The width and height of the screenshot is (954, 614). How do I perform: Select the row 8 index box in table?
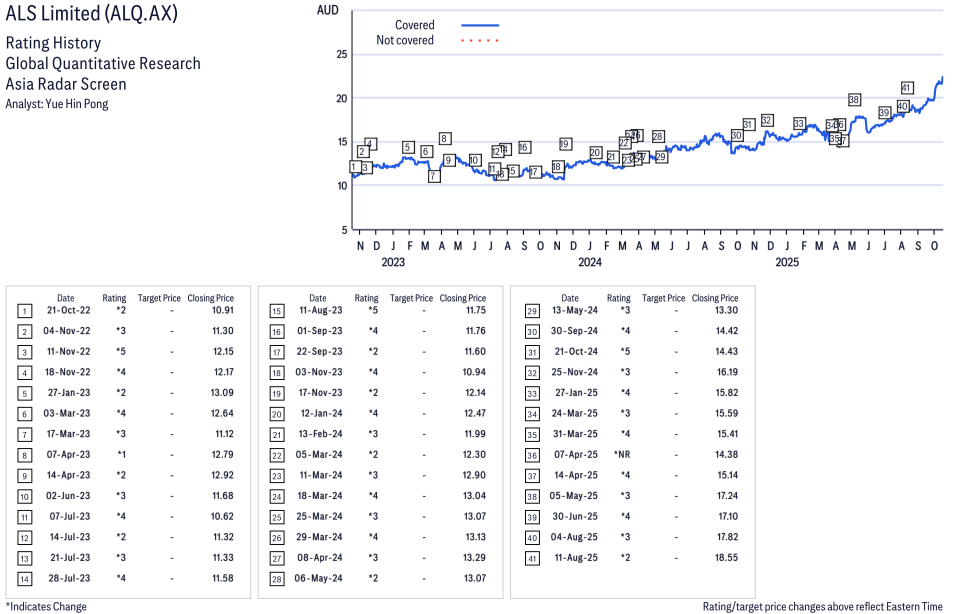23,455
